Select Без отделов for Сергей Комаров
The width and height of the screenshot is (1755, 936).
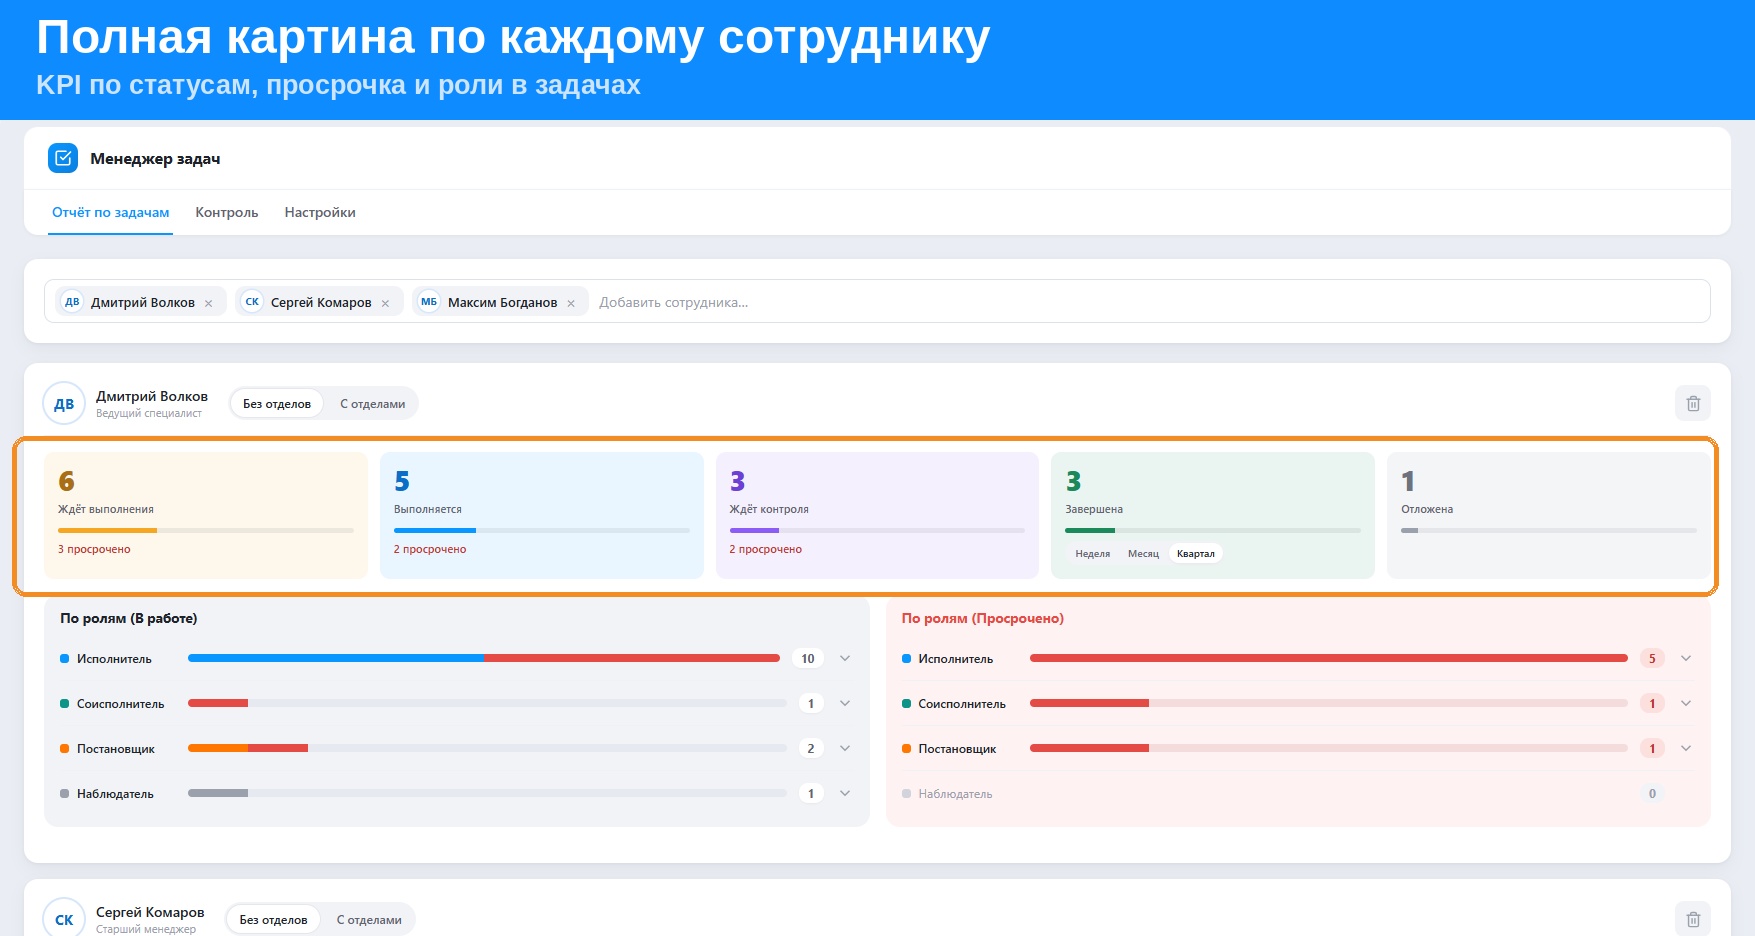(x=273, y=920)
